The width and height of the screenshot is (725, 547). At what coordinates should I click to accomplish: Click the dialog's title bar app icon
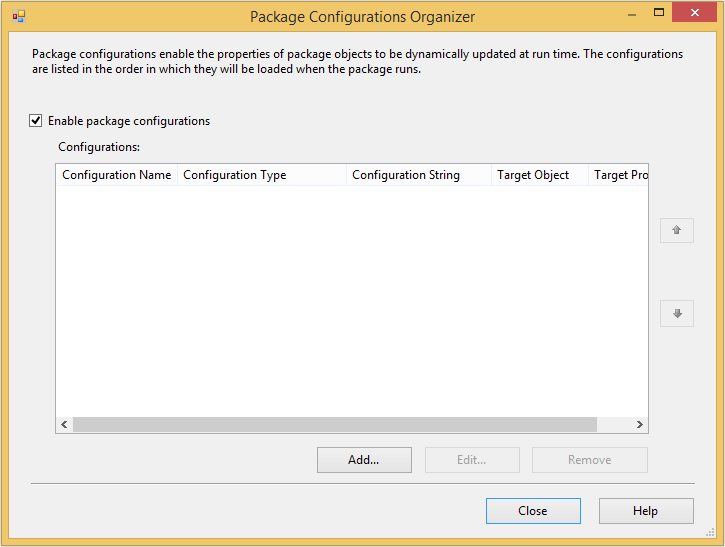click(x=19, y=17)
